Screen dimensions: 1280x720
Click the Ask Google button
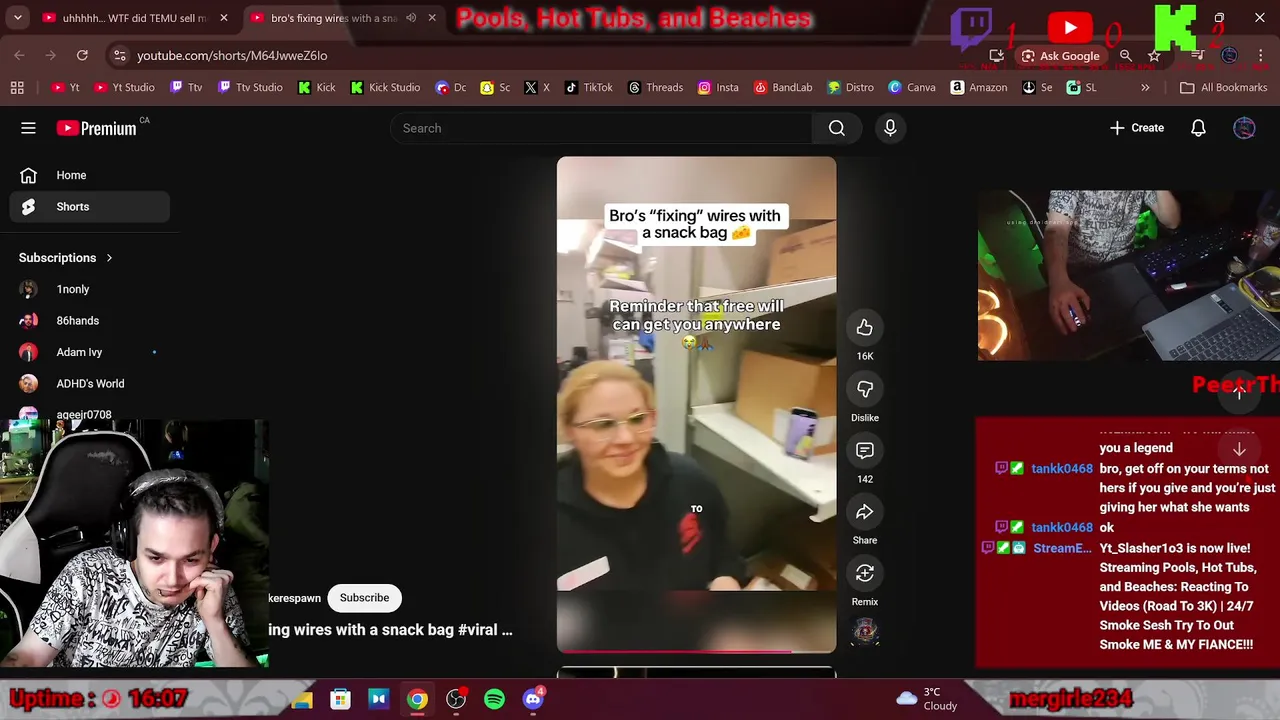click(x=1059, y=56)
